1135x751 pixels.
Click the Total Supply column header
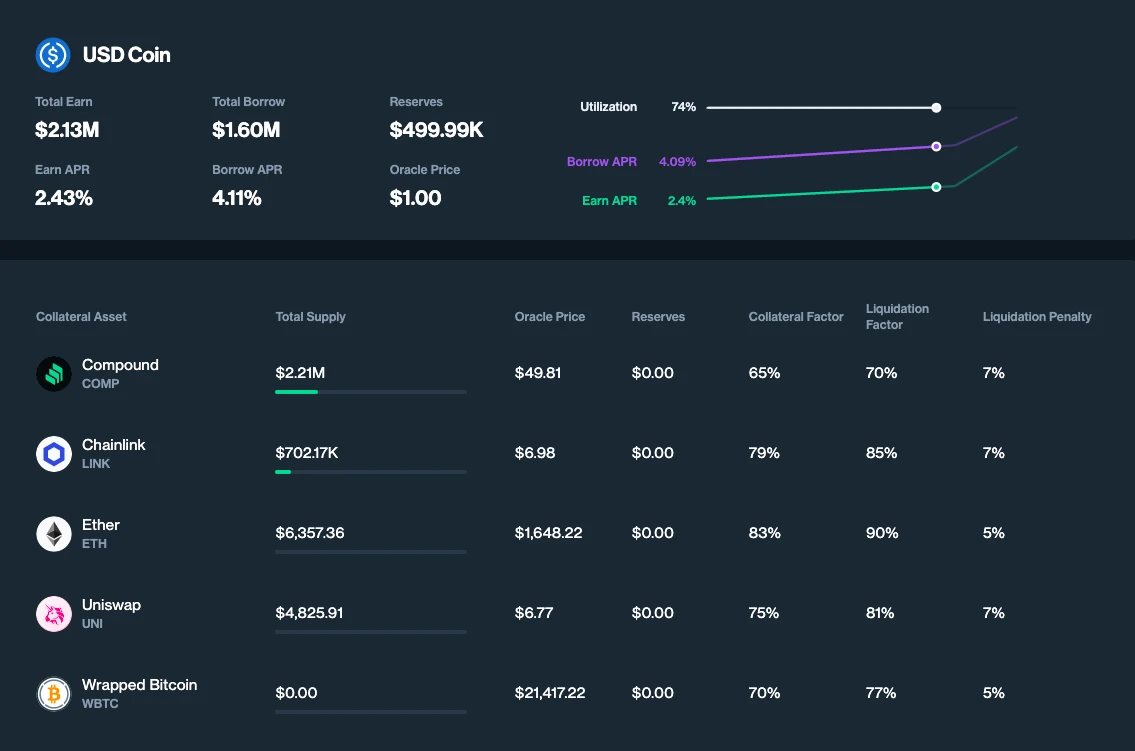point(311,317)
